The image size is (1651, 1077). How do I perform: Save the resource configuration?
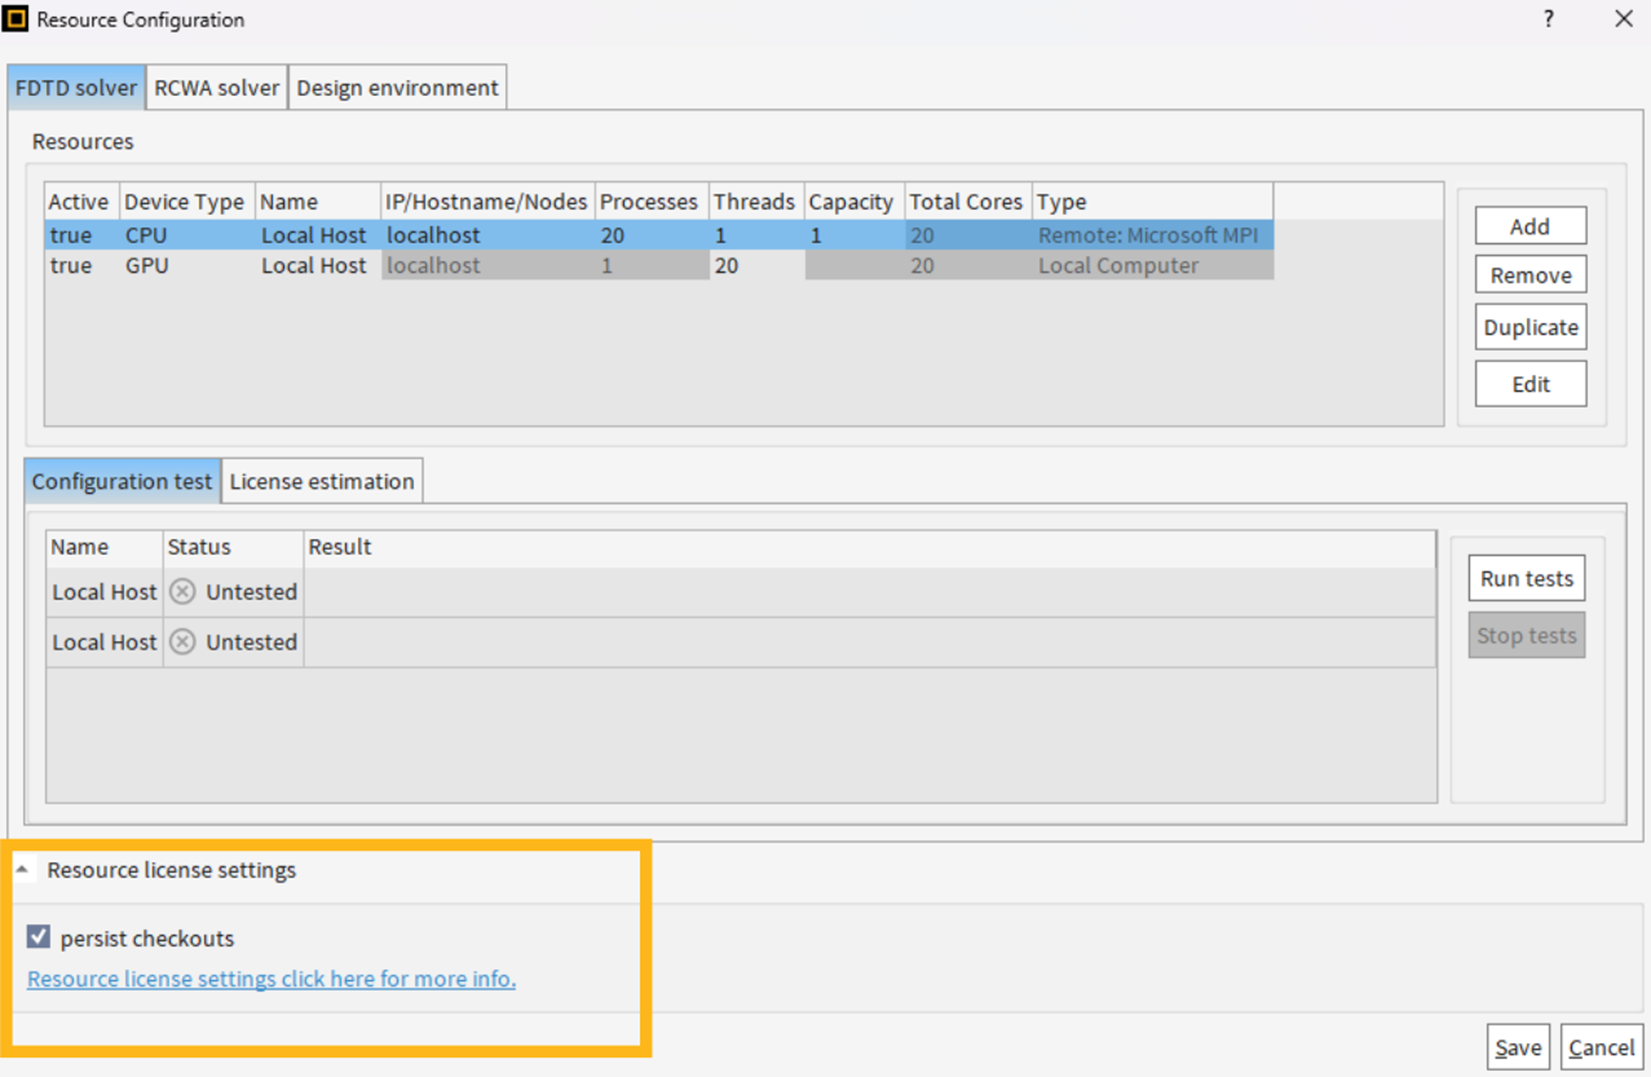(x=1517, y=1047)
